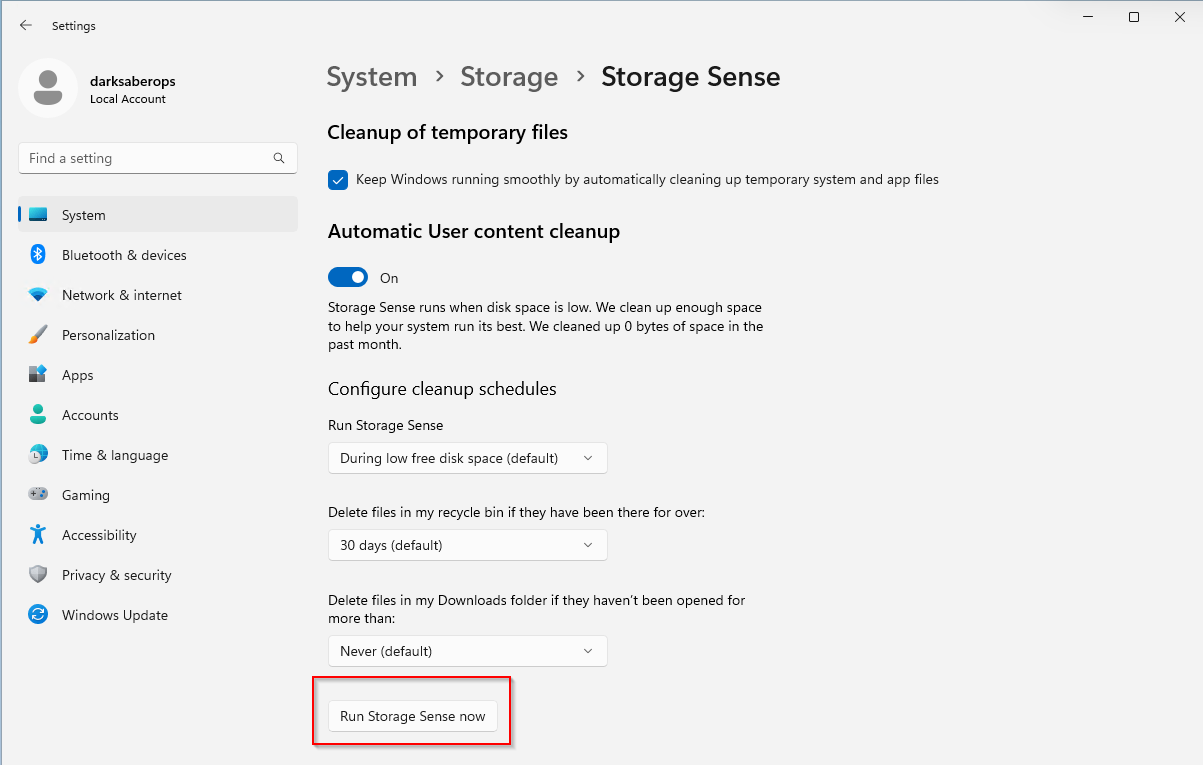This screenshot has height=765, width=1203.
Task: Click the Gaming controller icon
Action: point(37,495)
